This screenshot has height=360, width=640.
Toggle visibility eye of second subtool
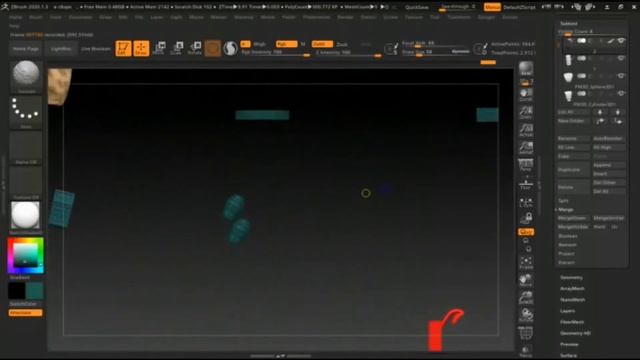[621, 58]
